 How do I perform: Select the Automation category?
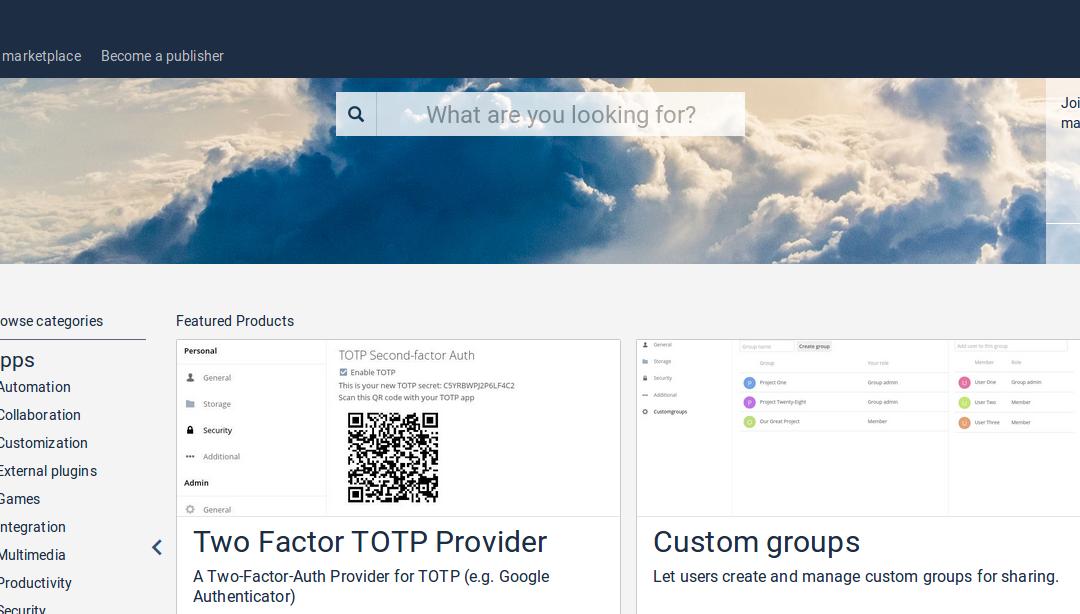35,387
